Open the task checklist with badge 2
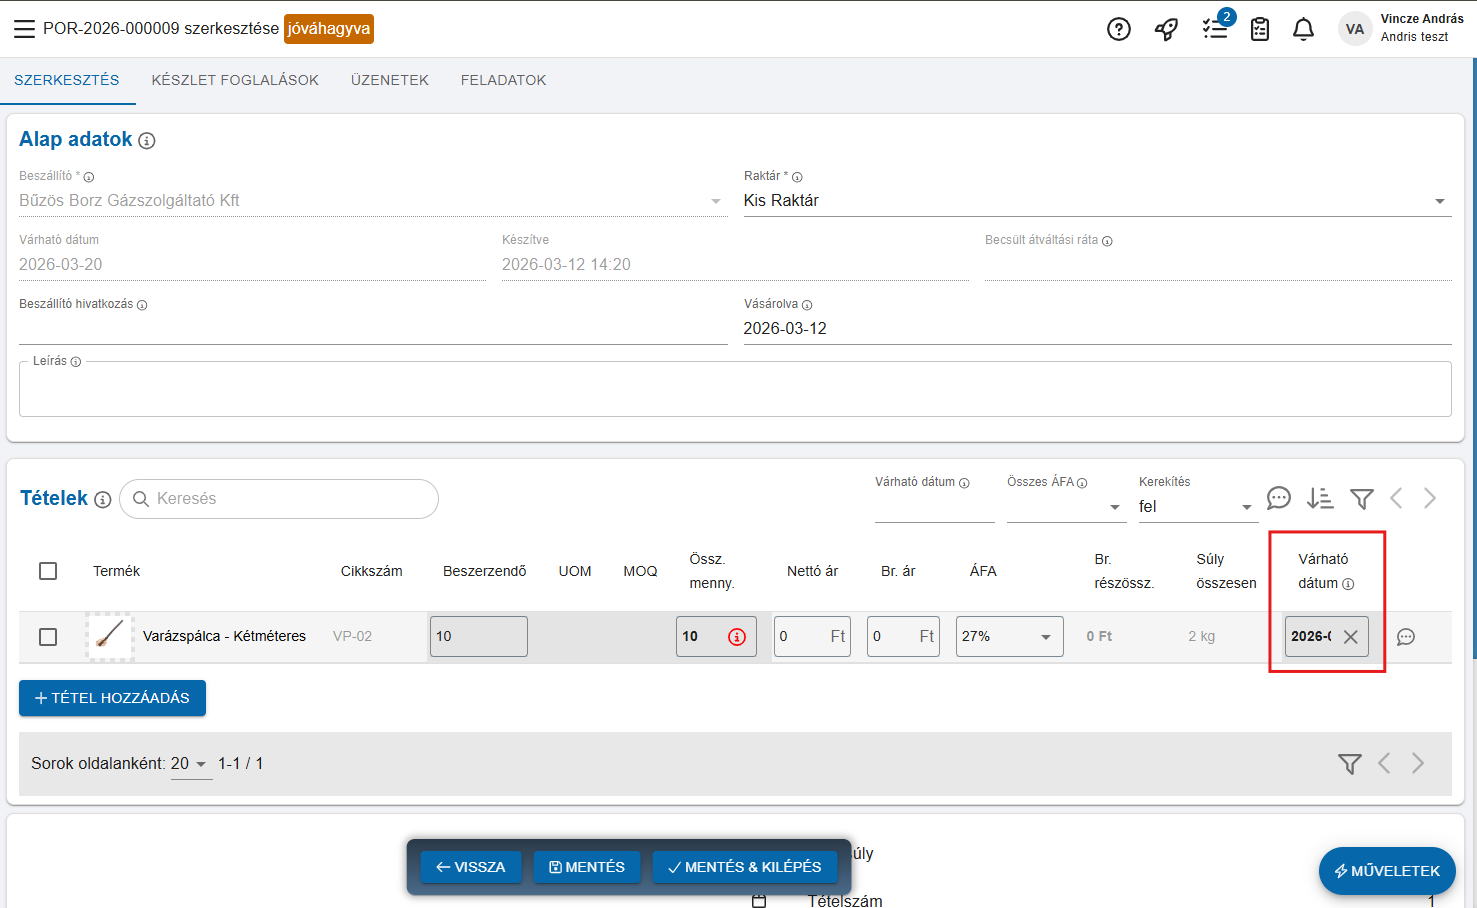This screenshot has width=1477, height=908. click(1215, 29)
